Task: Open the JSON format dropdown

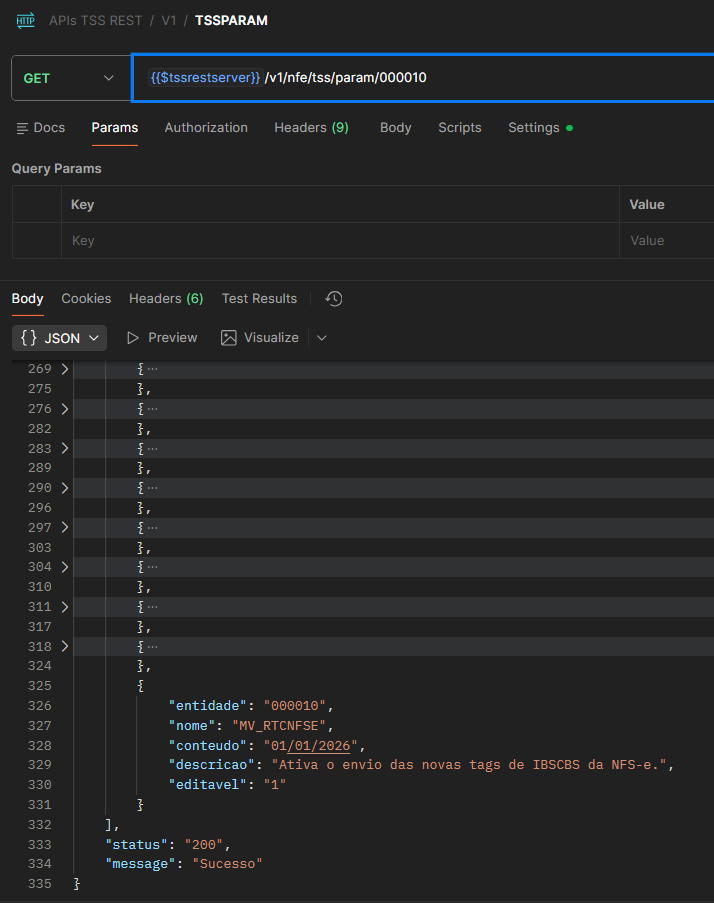Action: tap(60, 338)
